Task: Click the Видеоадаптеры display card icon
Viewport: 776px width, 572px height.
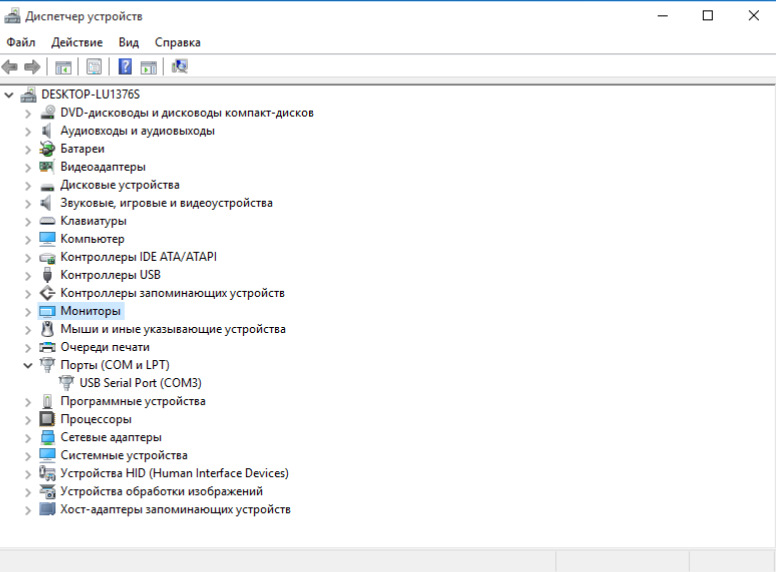Action: click(47, 167)
